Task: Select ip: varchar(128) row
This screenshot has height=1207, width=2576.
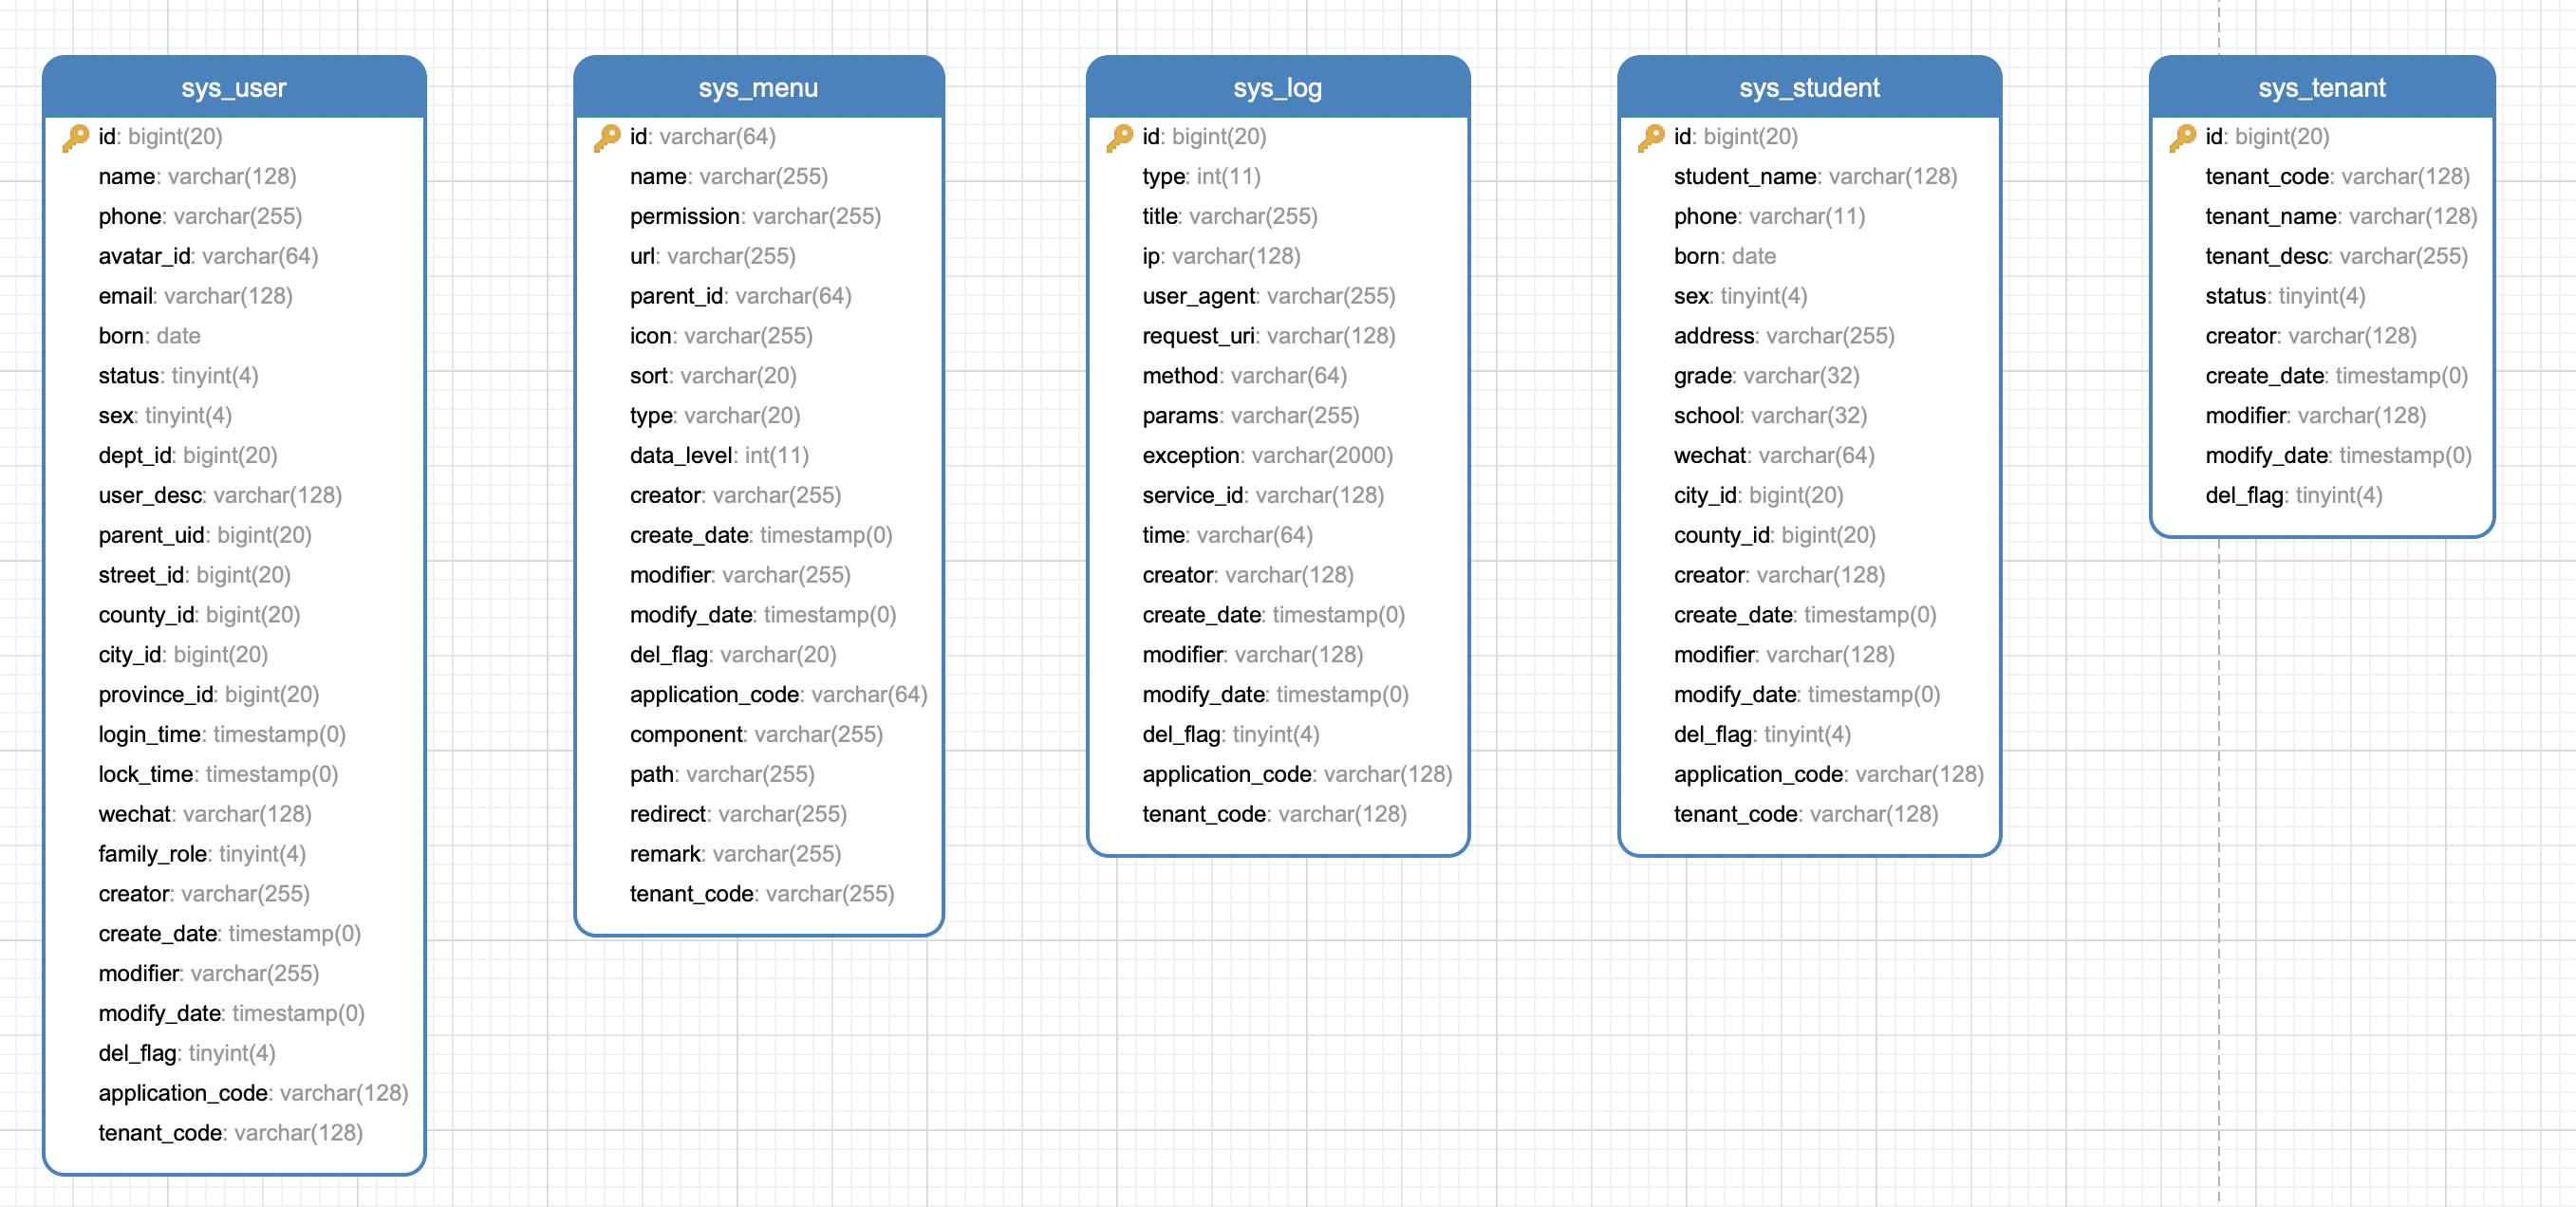Action: click(1221, 256)
